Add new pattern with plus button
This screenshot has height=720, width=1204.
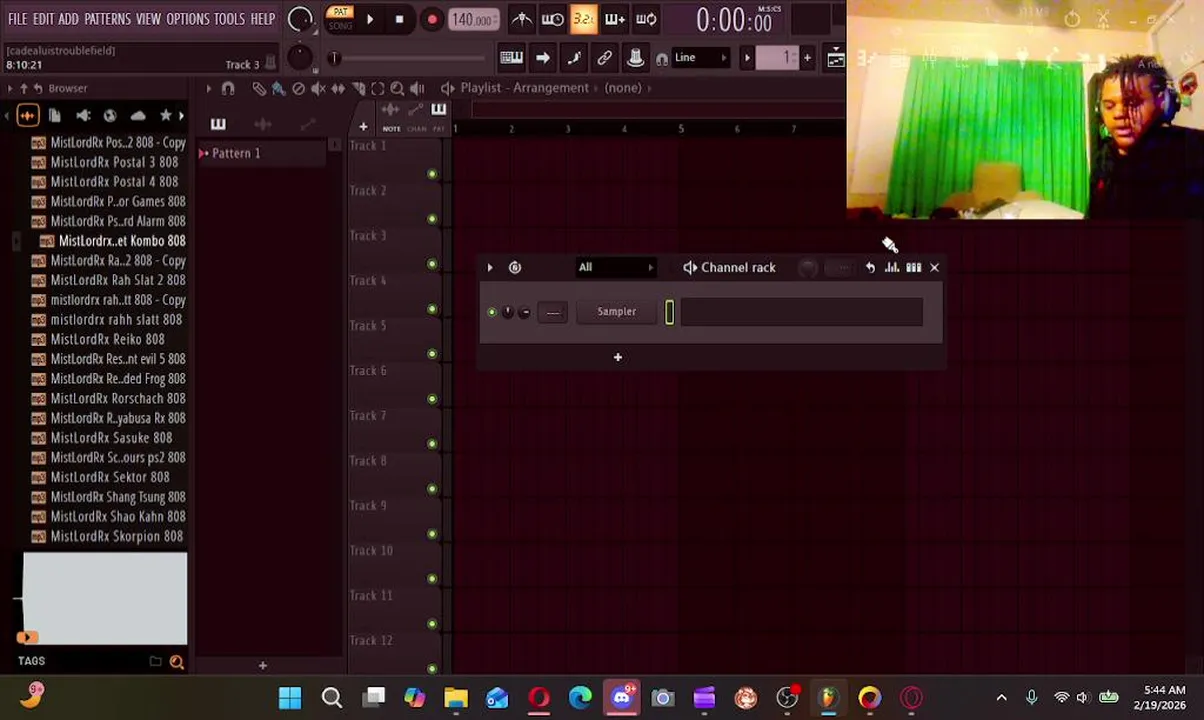point(807,58)
